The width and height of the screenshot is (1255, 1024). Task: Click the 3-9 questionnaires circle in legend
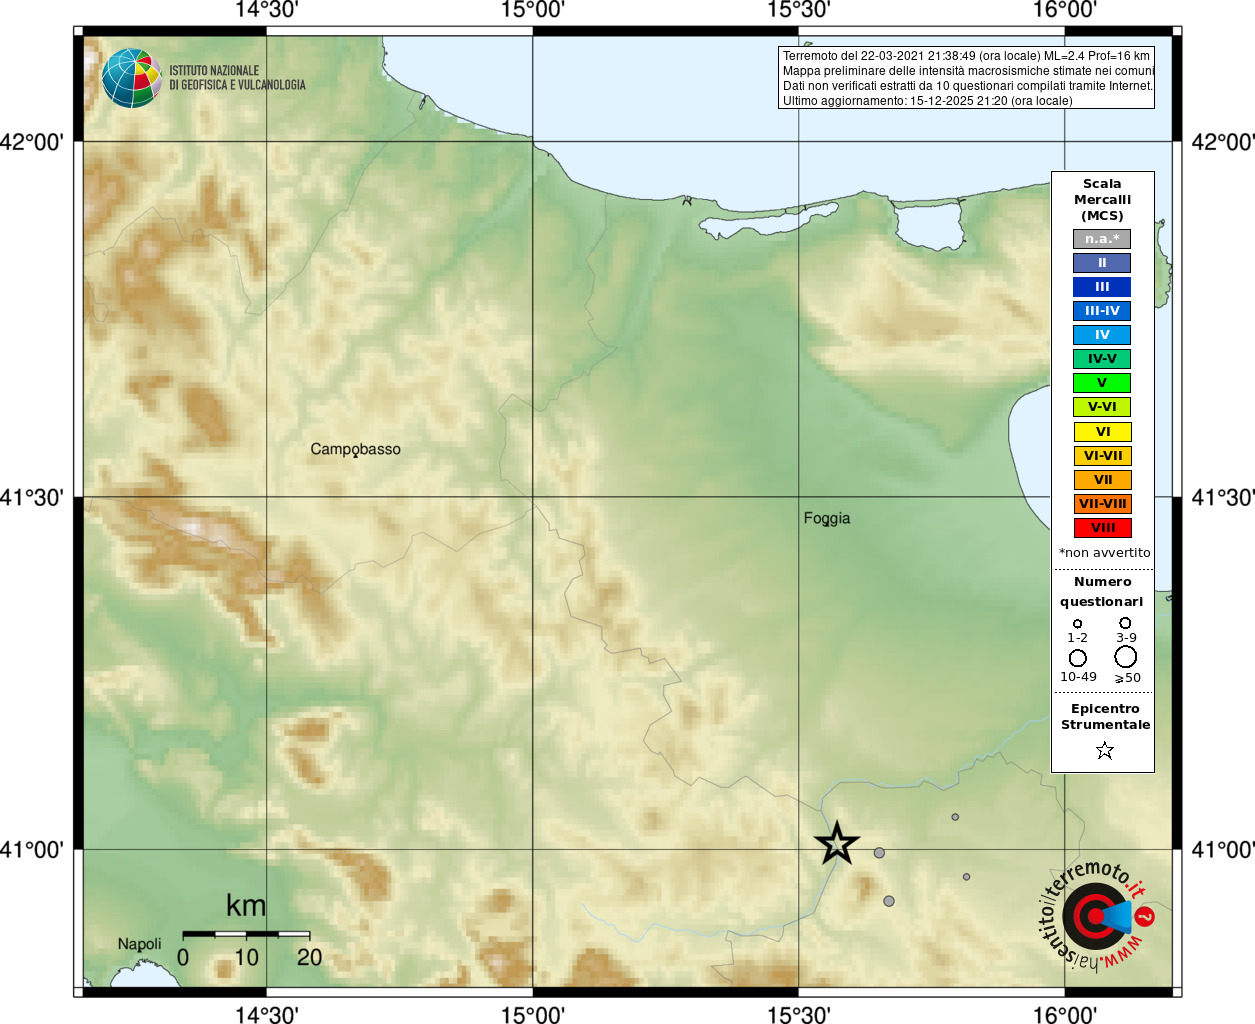point(1125,623)
